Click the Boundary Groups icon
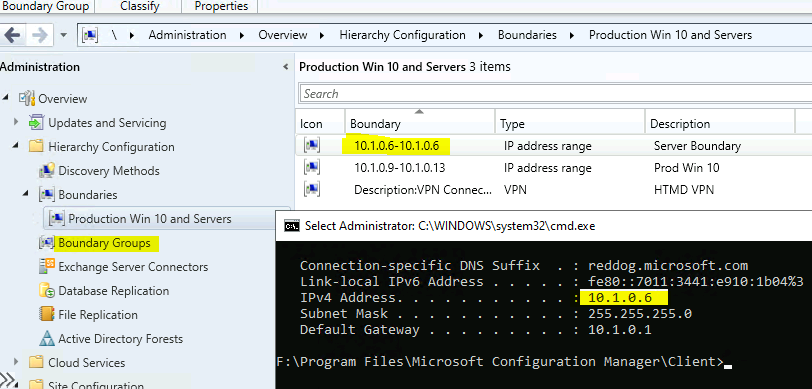This screenshot has width=812, height=389. [x=47, y=242]
